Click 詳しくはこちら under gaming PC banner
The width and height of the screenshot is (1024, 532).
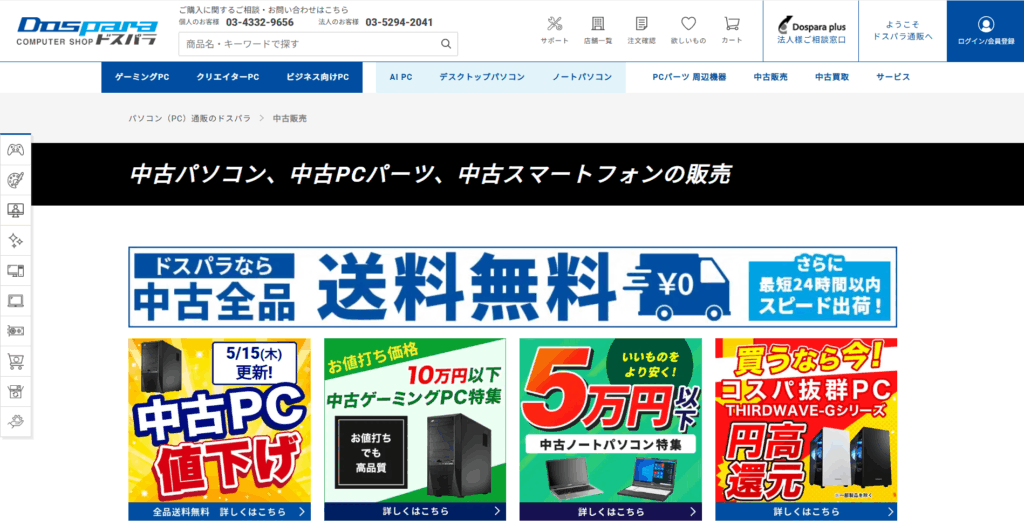(x=415, y=512)
